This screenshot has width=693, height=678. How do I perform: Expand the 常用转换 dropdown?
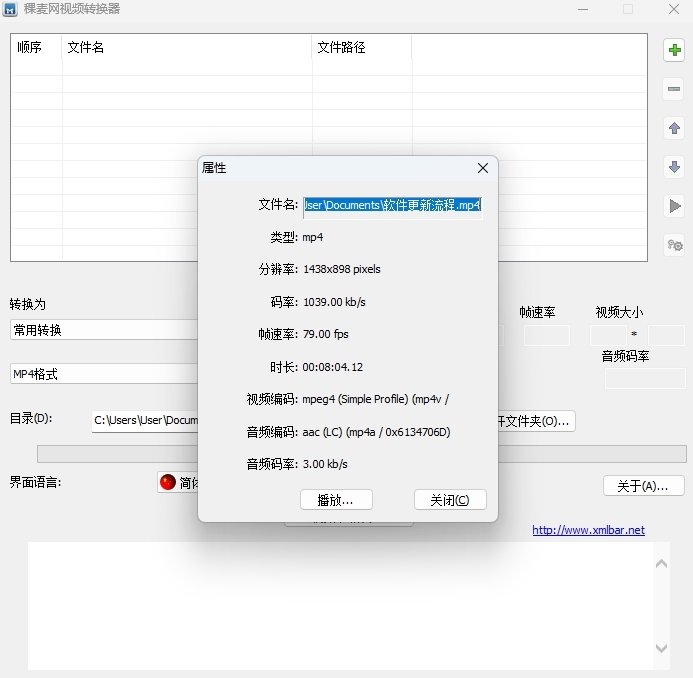[x=104, y=330]
